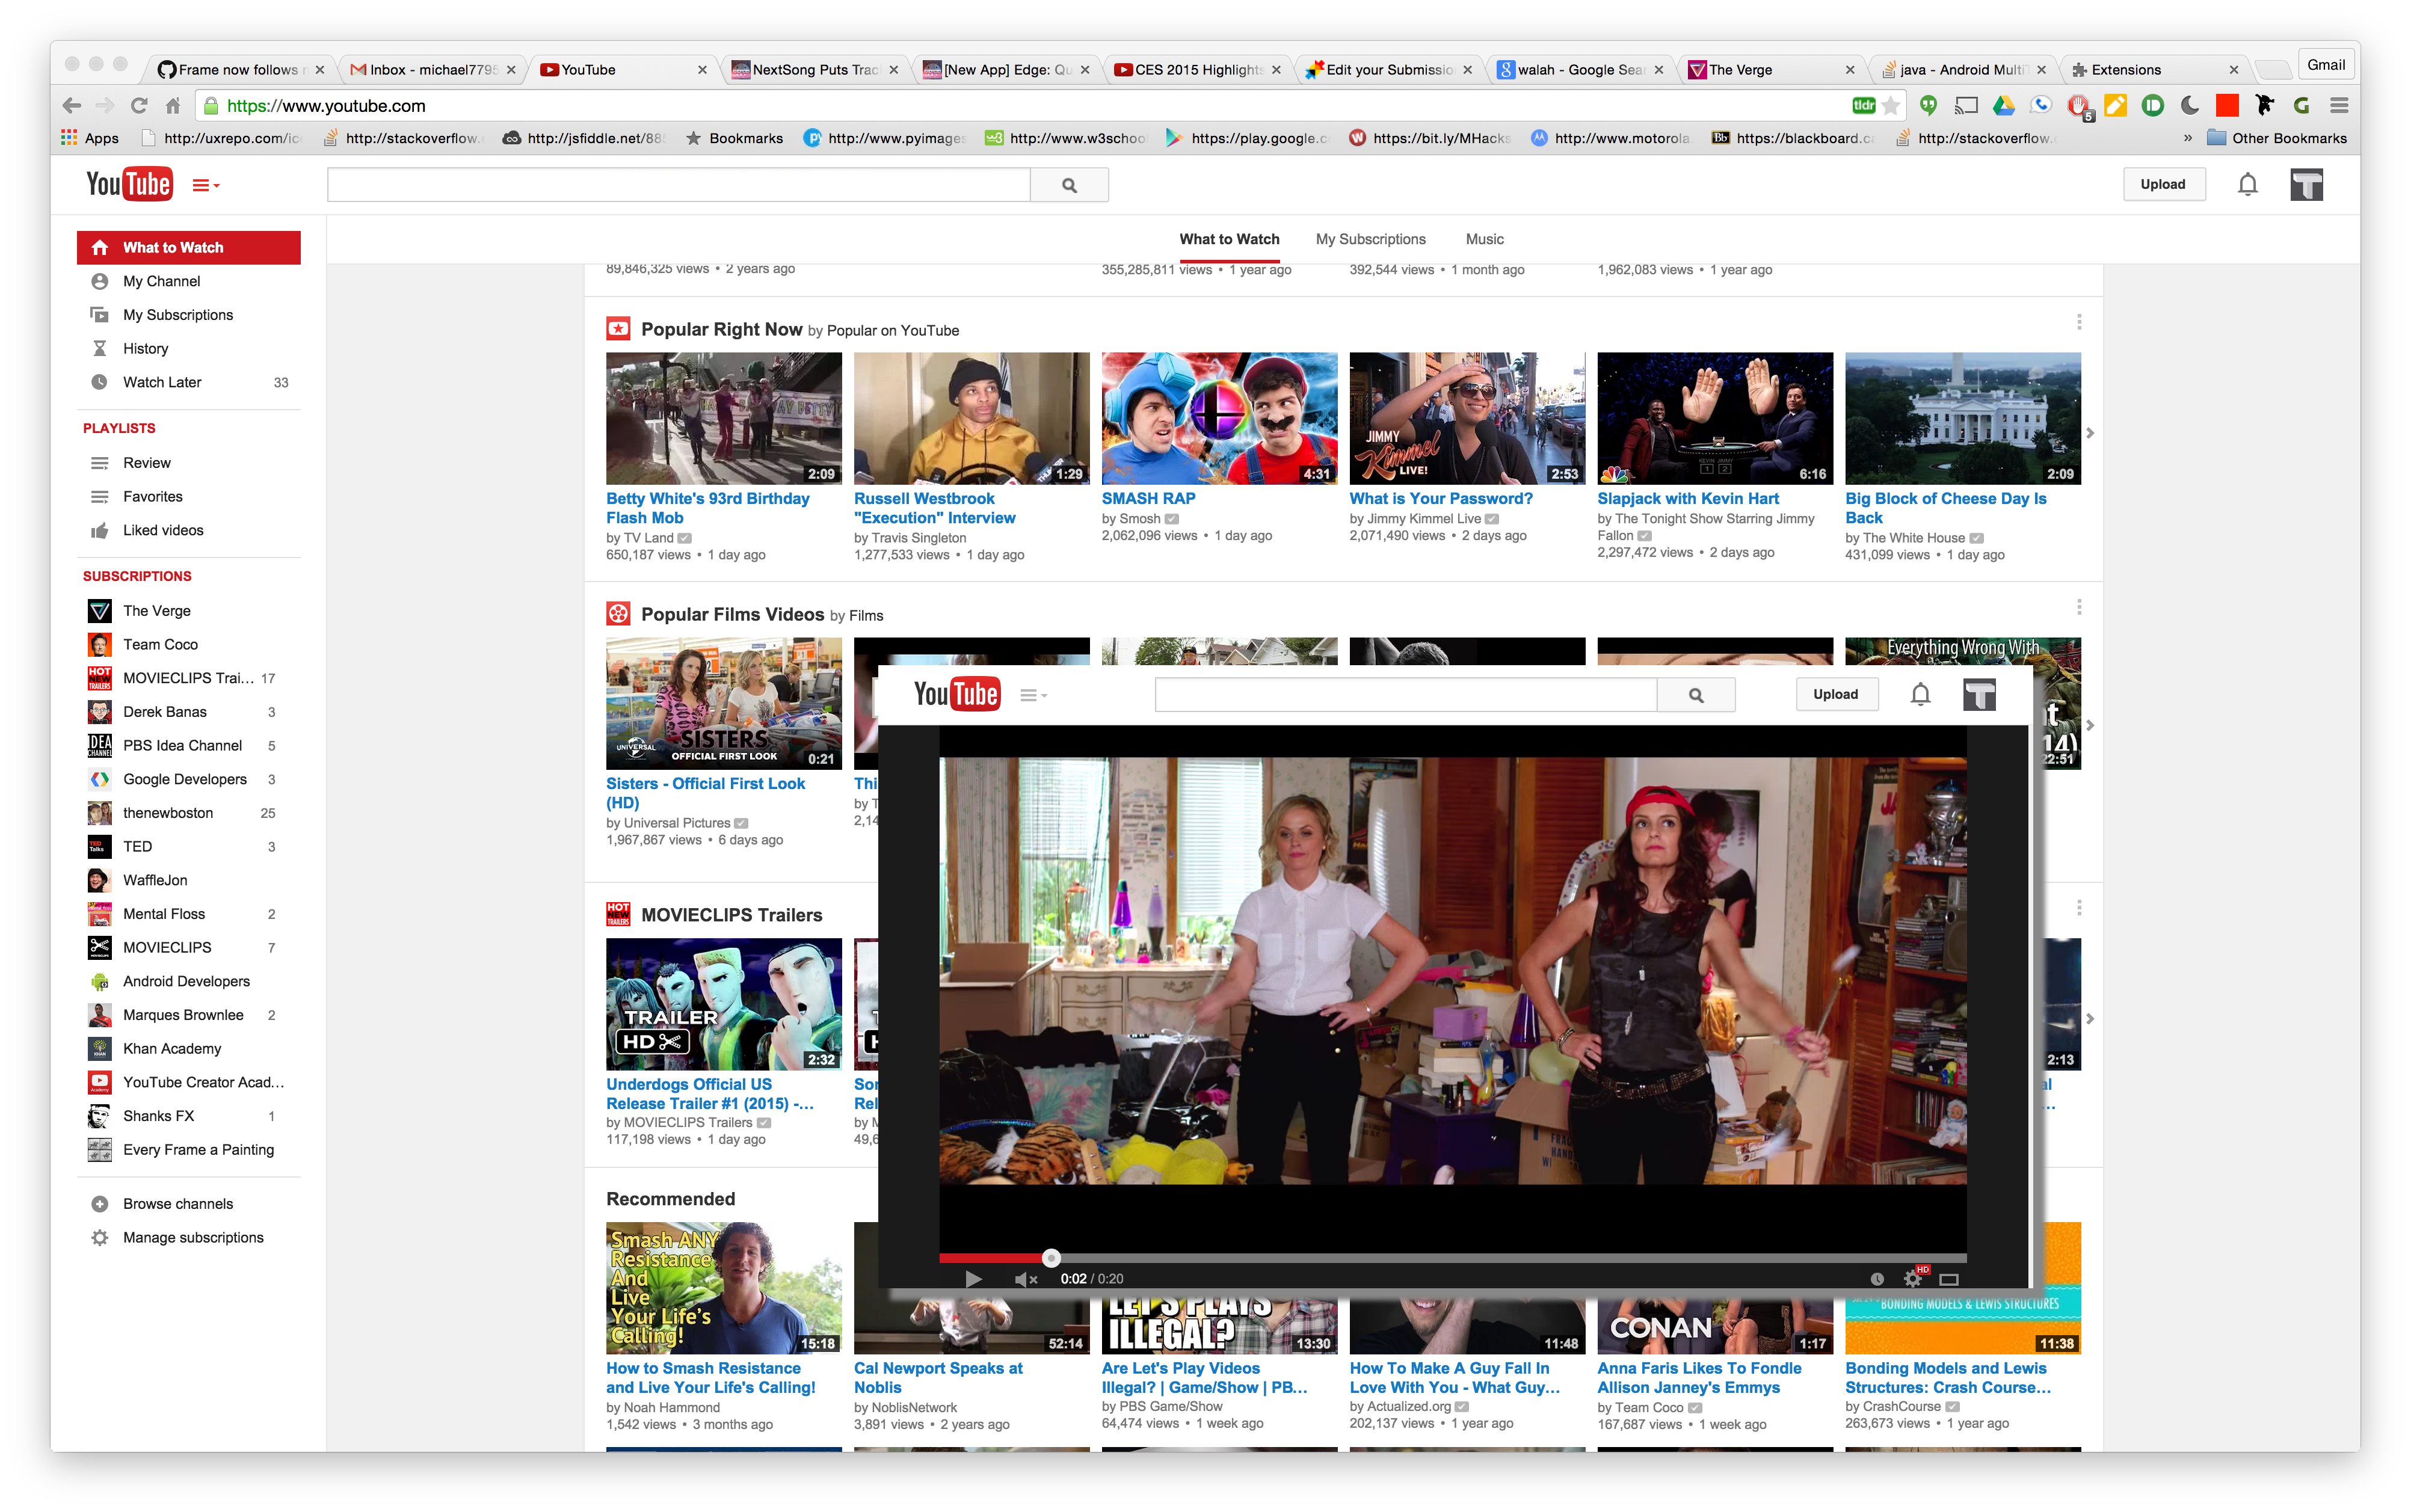Open the Popular Right Now section options menu
This screenshot has width=2411, height=1512.
pyautogui.click(x=2078, y=322)
